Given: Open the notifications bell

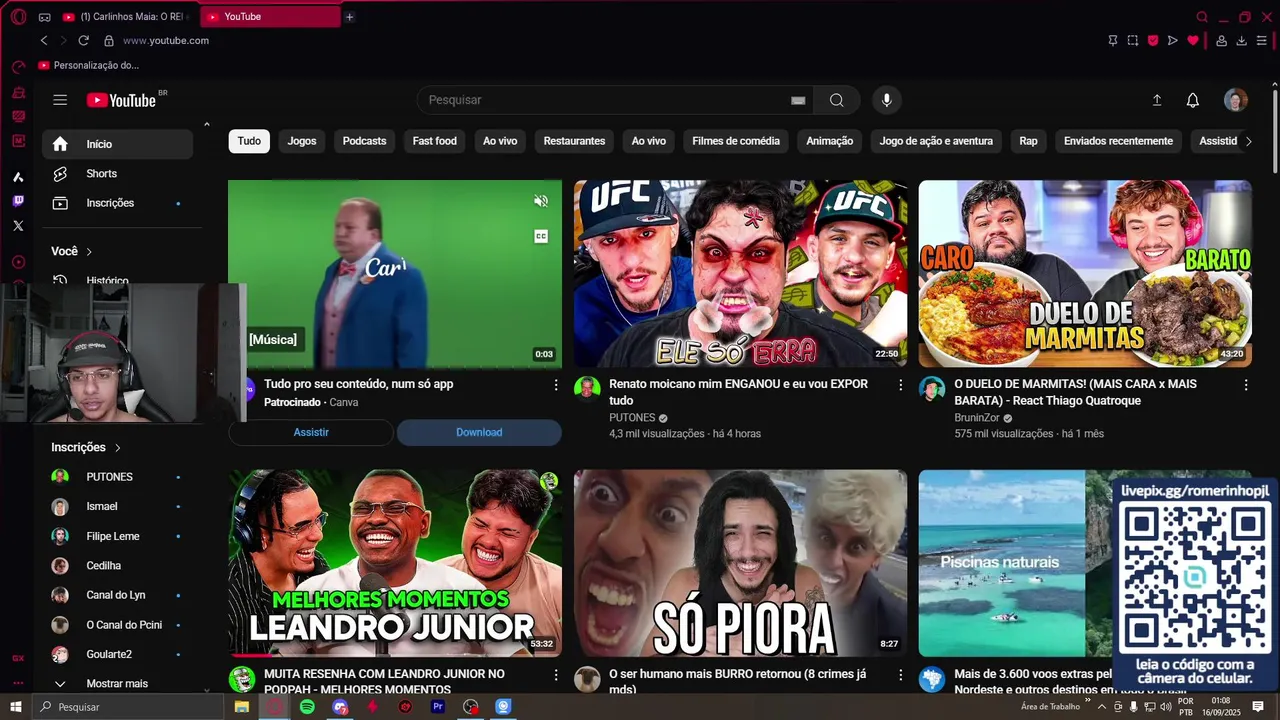Looking at the screenshot, I should click(1193, 100).
